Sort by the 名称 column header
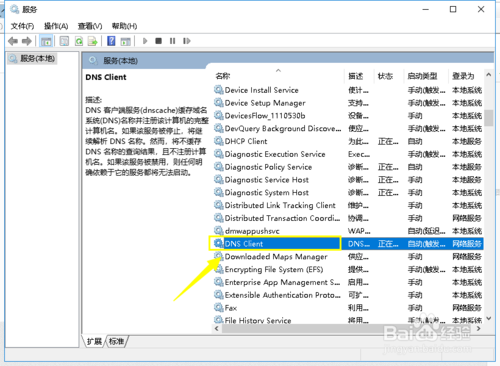 point(222,76)
